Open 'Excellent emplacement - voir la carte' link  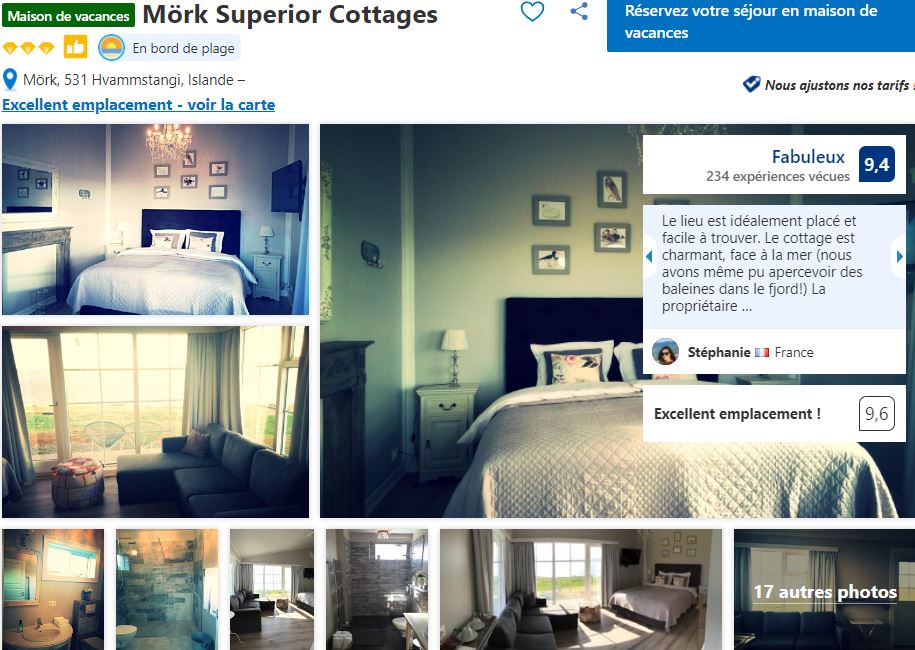(138, 104)
